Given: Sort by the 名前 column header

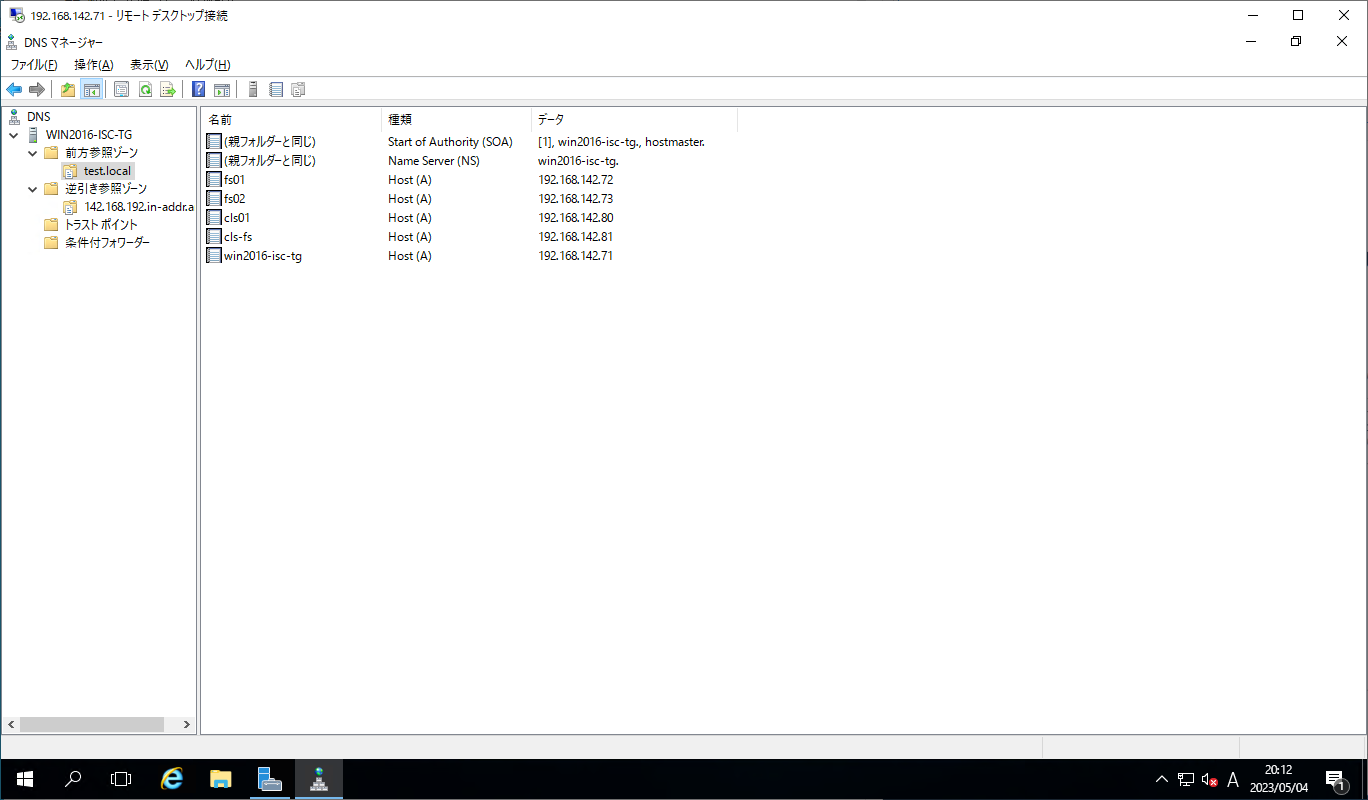Looking at the screenshot, I should point(291,119).
